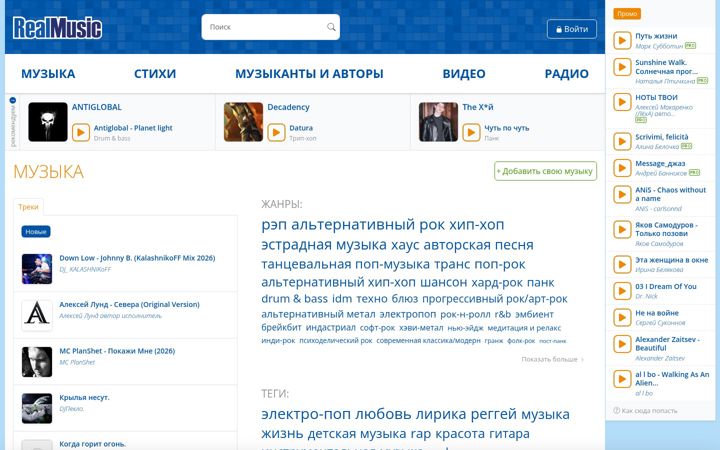Image resolution: width=720 pixels, height=450 pixels.
Task: Play promo track НОТЫ ТВОИ
Action: (622, 101)
